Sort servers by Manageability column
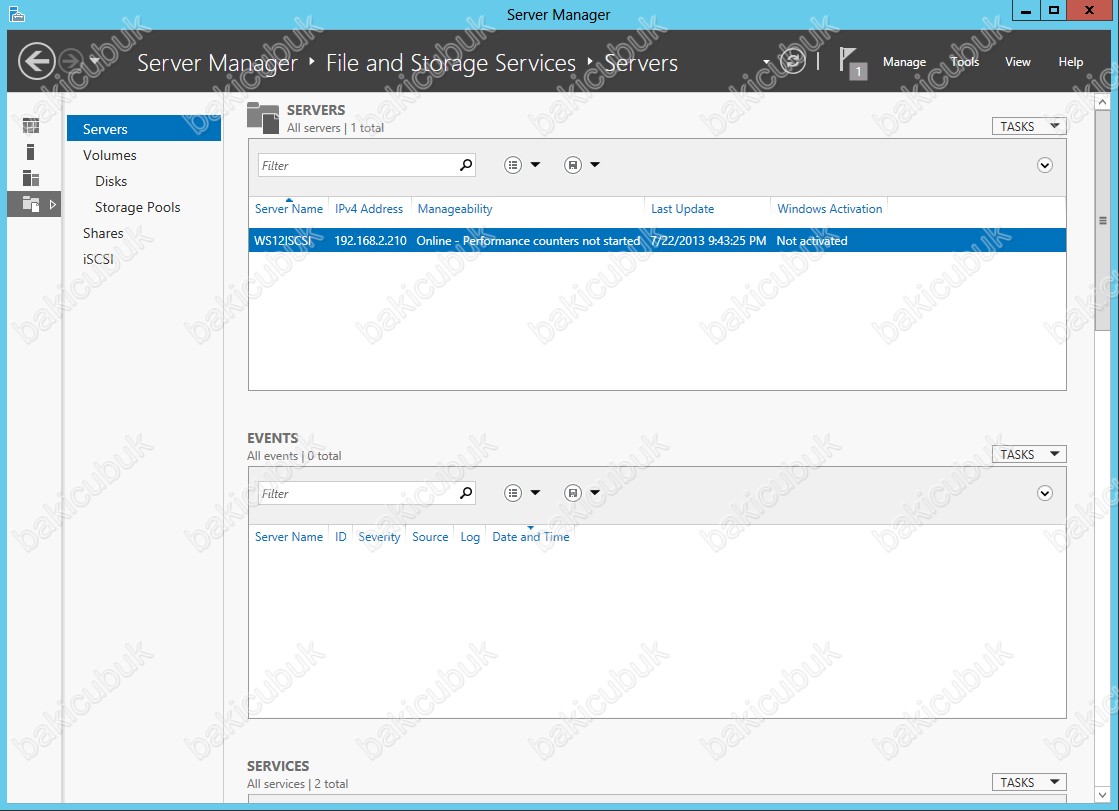Screen dimensions: 1119x811 click(x=455, y=208)
